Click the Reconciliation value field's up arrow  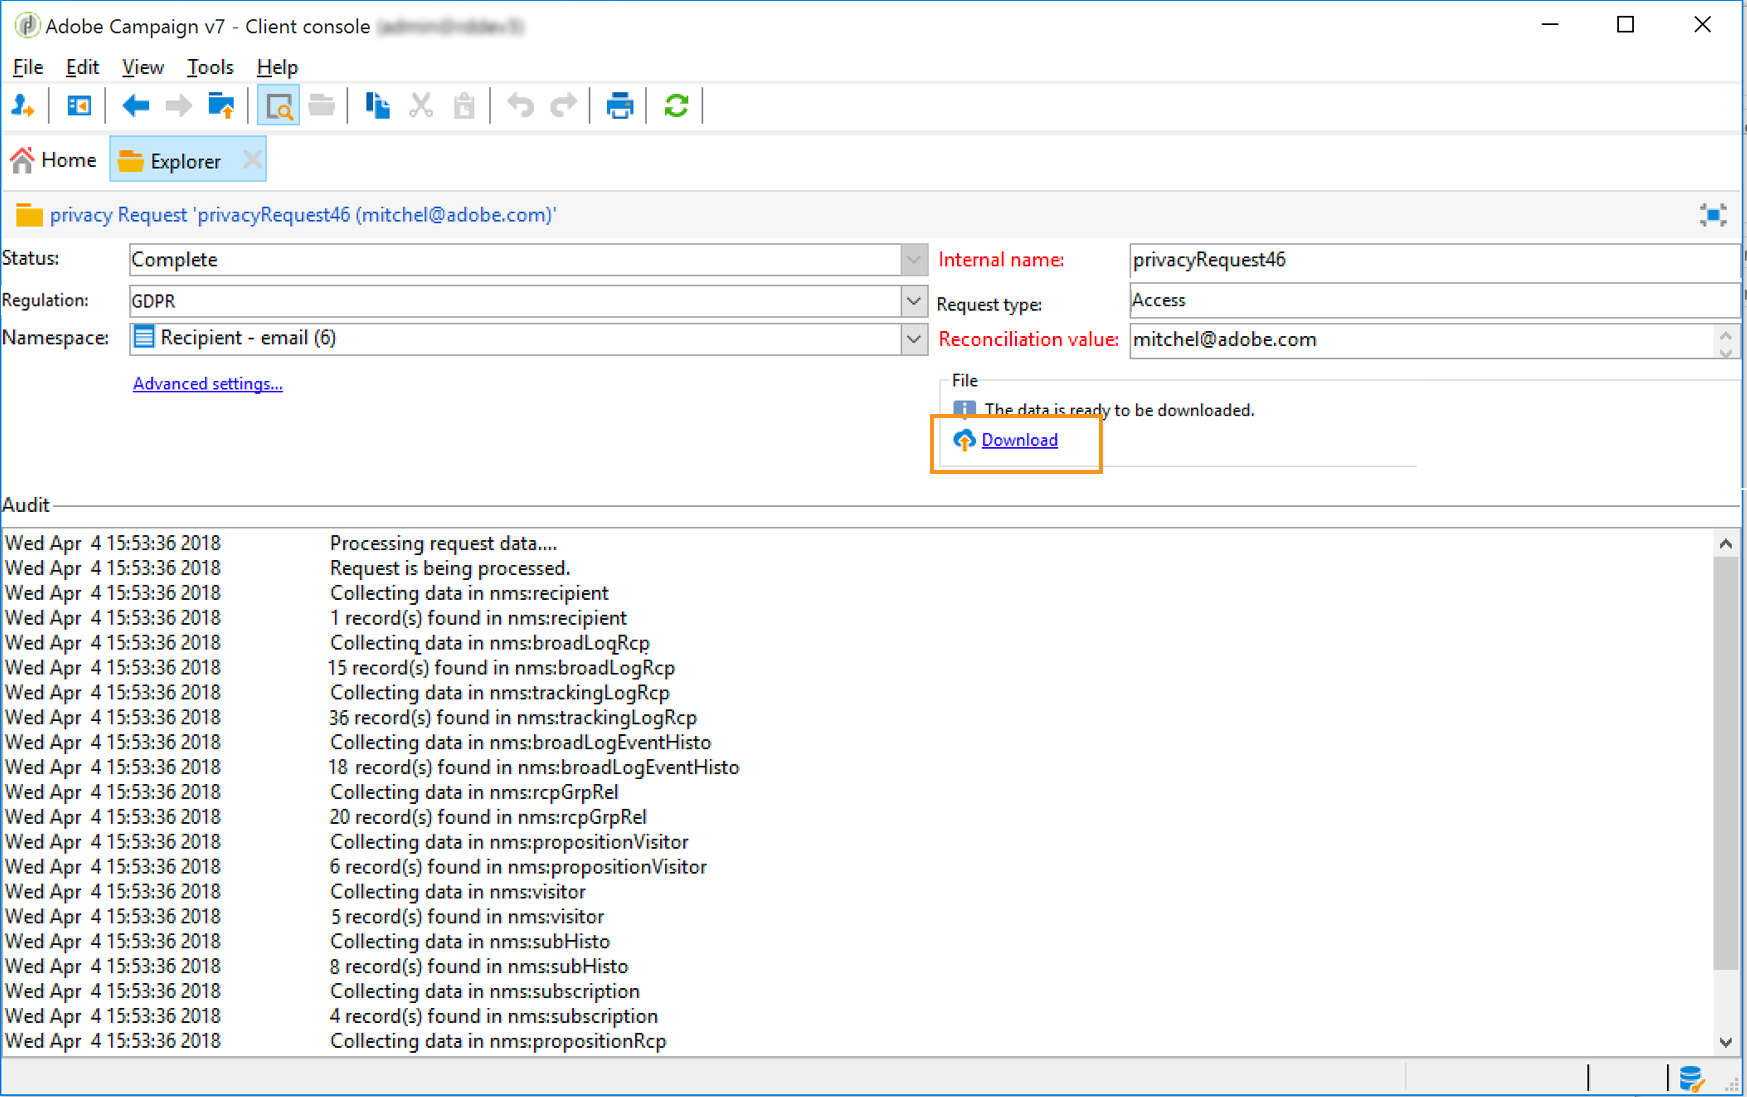pyautogui.click(x=1726, y=333)
